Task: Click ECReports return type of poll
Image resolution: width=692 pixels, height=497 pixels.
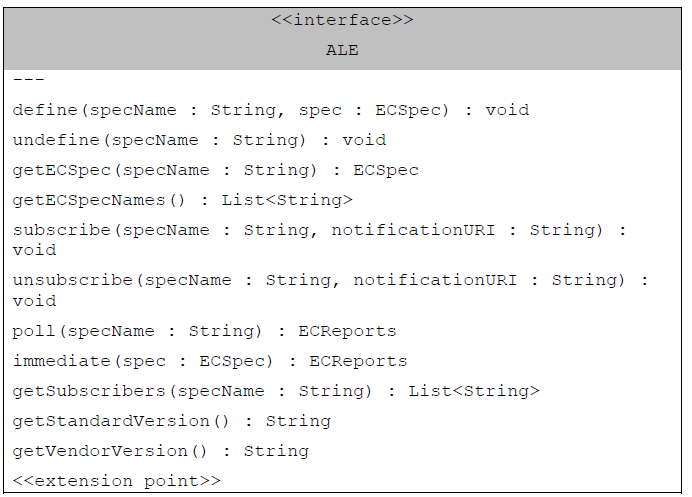Action: [347, 331]
